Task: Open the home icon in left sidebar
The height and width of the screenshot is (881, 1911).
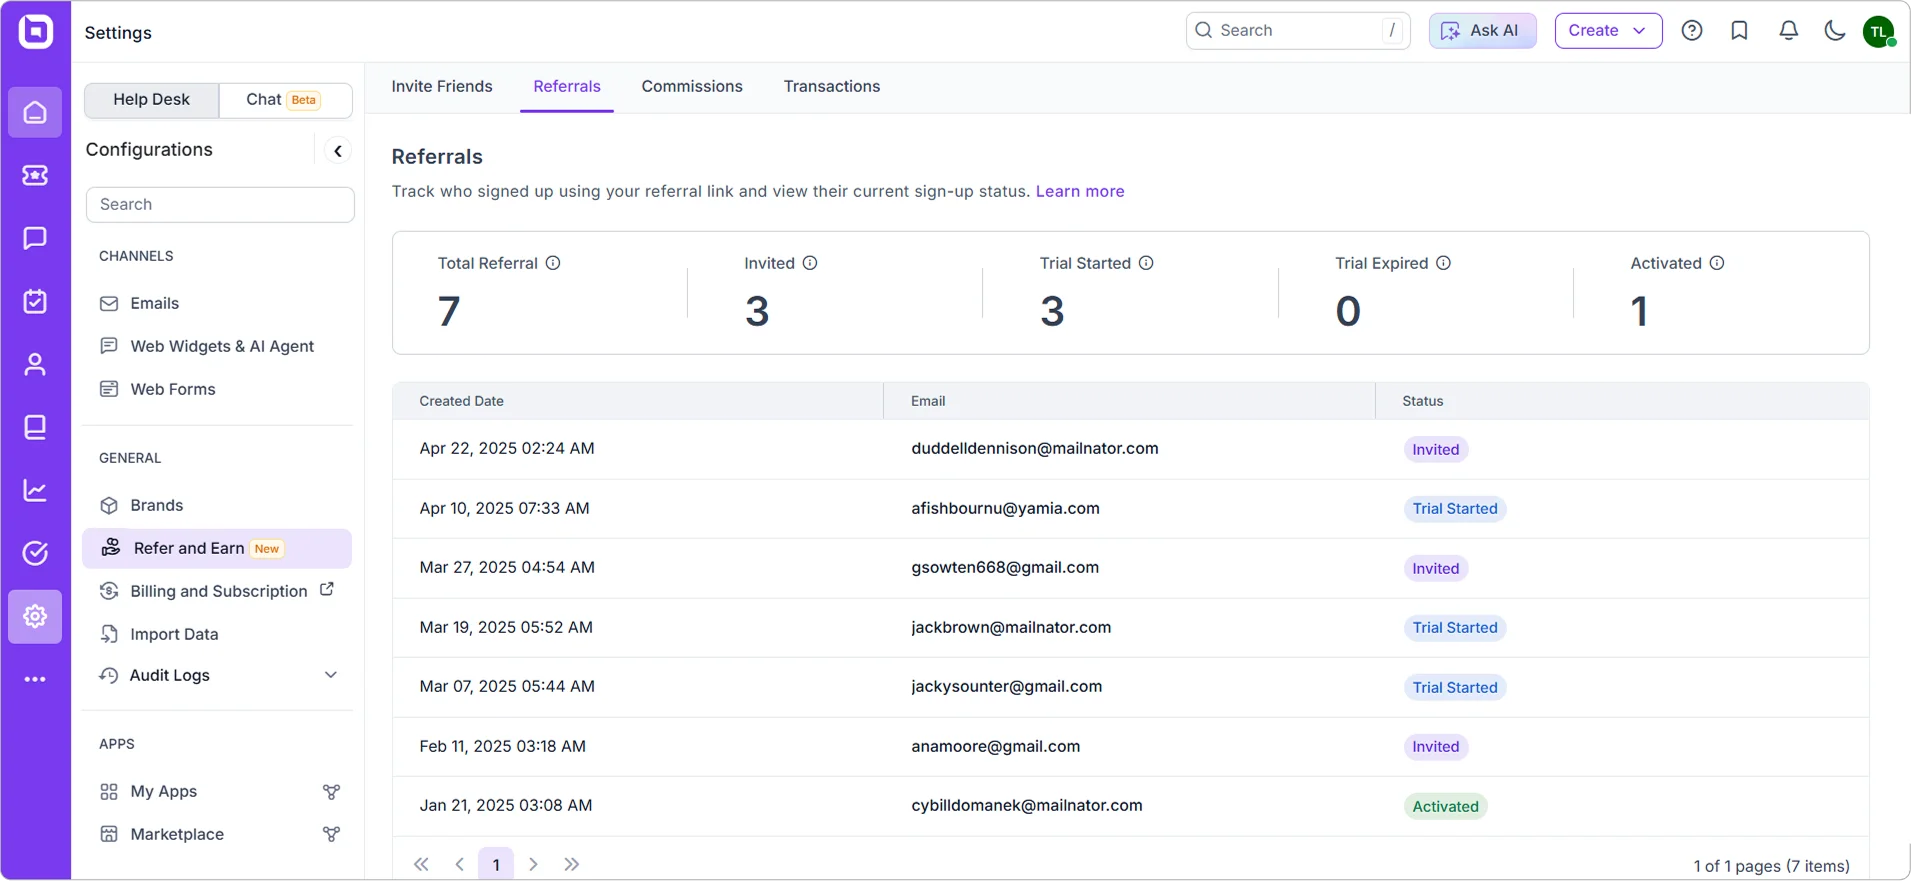Action: [x=35, y=112]
